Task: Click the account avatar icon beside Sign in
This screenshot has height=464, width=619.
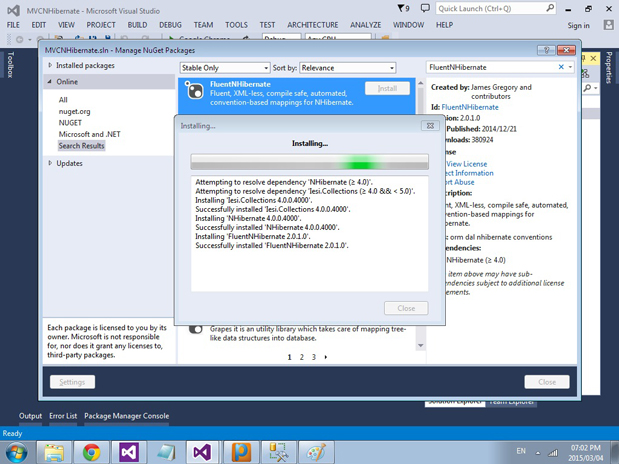Action: 609,25
